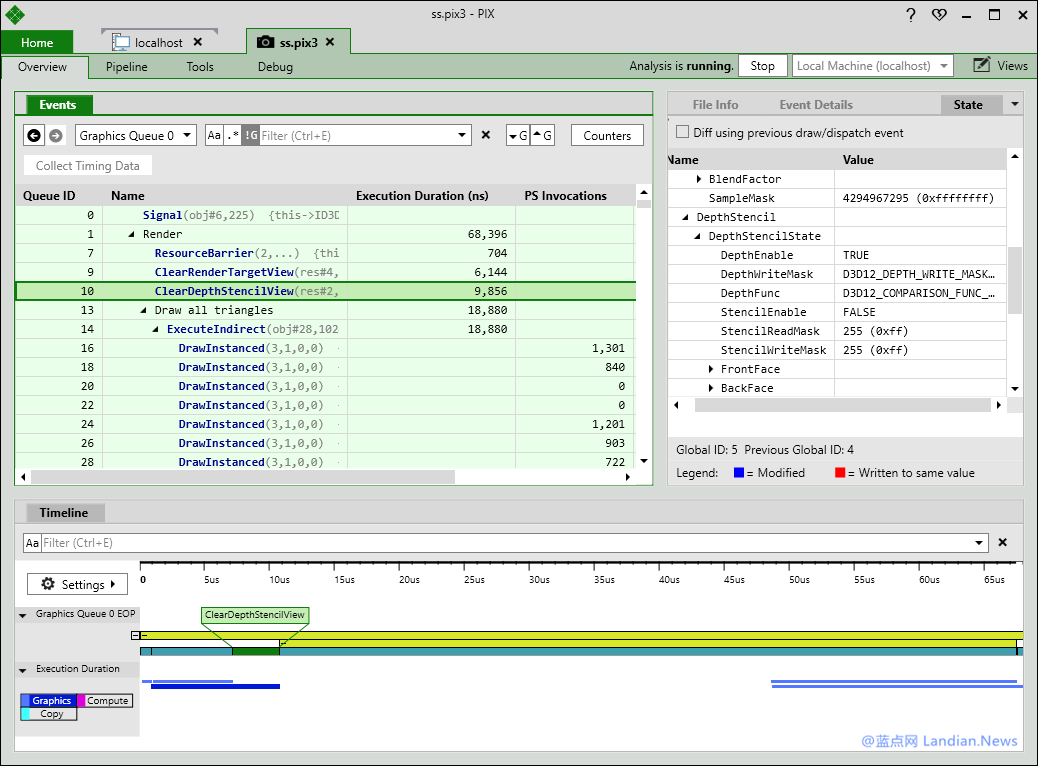Open the help question mark icon
The width and height of the screenshot is (1038, 766).
pyautogui.click(x=911, y=15)
